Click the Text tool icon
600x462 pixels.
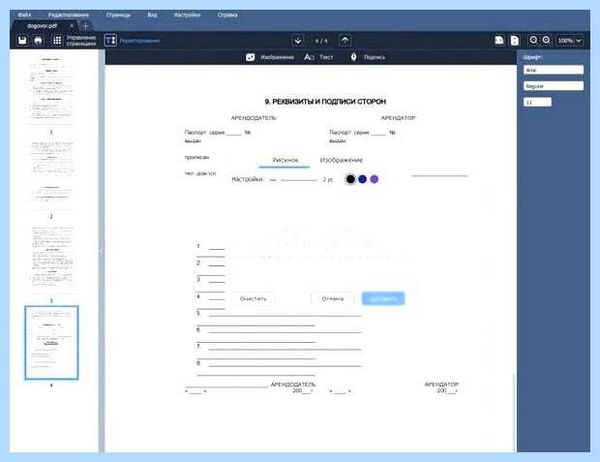pos(309,57)
